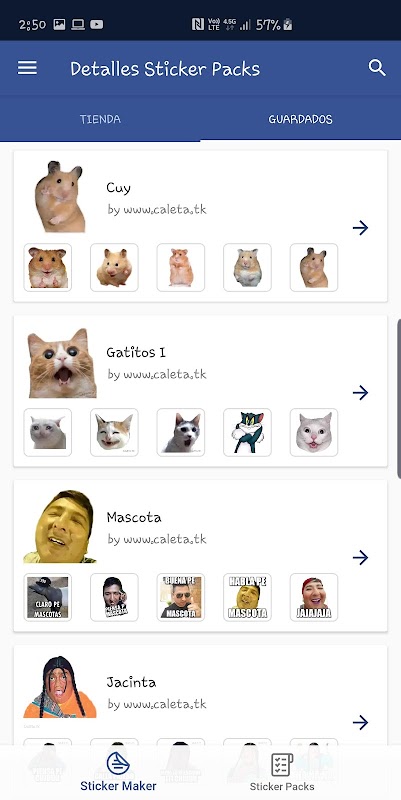Switch to the TIENDA tab
The width and height of the screenshot is (401, 800).
click(x=100, y=119)
